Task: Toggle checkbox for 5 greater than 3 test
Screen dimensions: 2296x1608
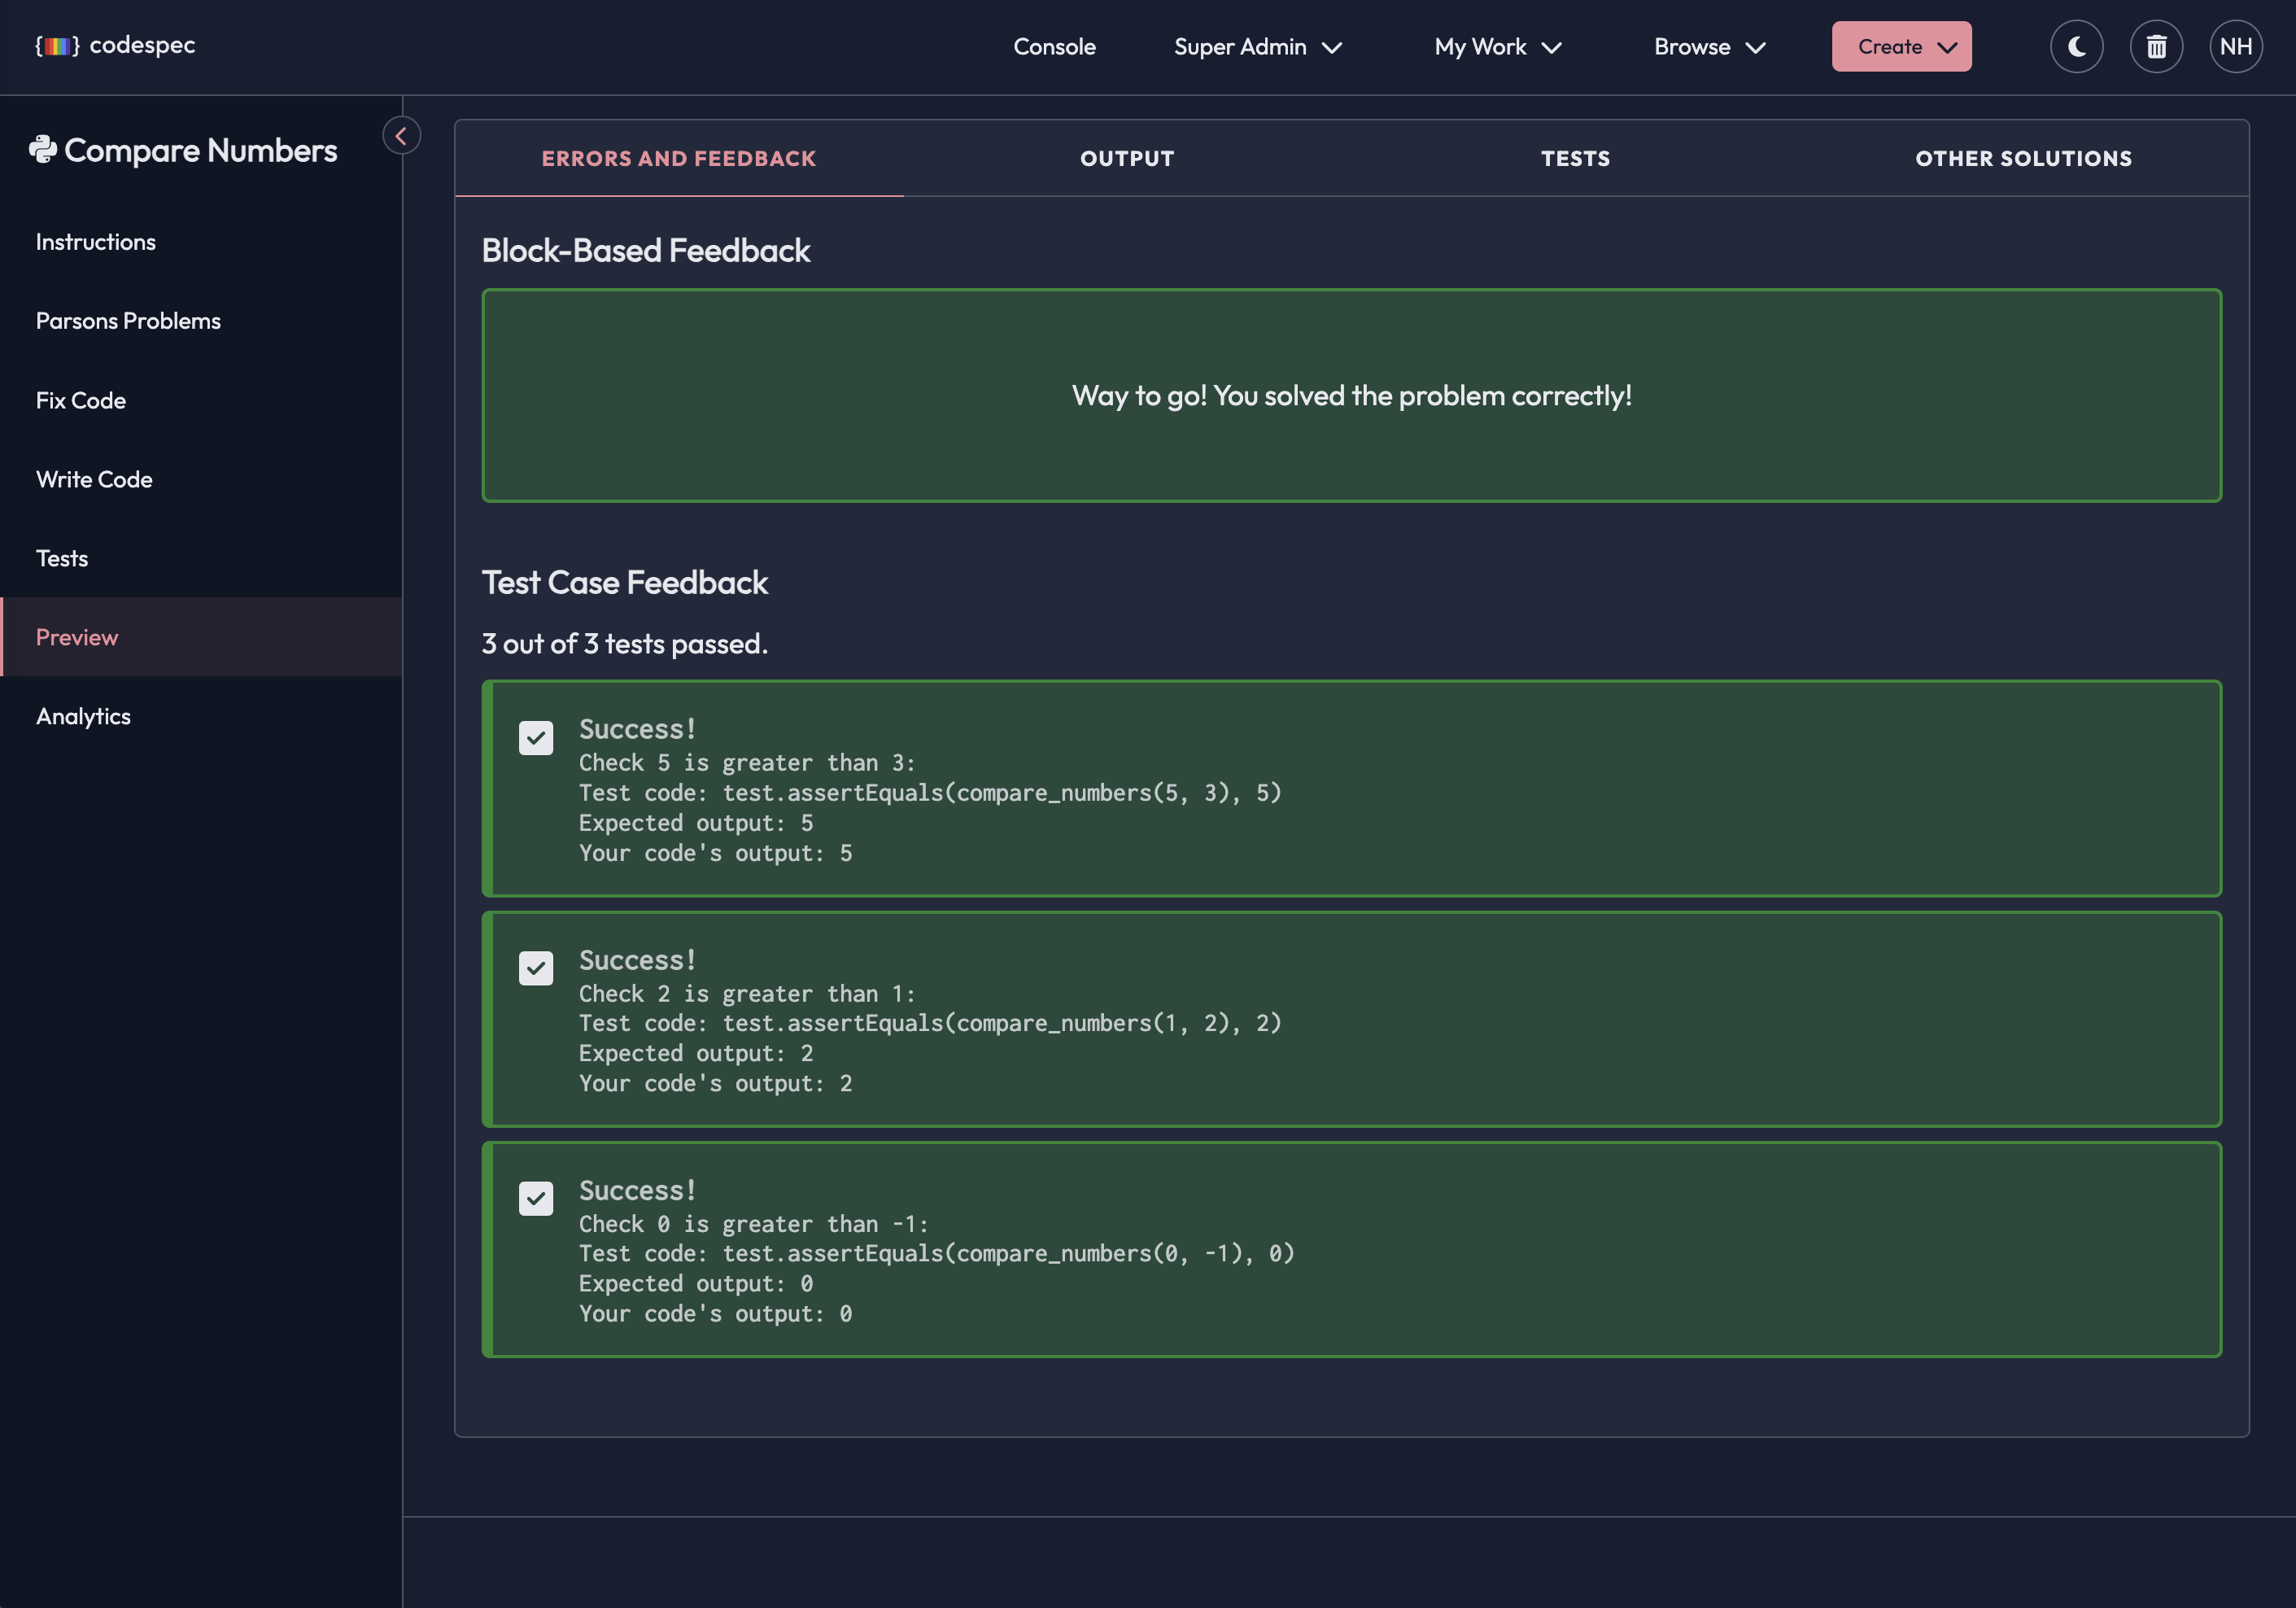Action: [x=536, y=738]
